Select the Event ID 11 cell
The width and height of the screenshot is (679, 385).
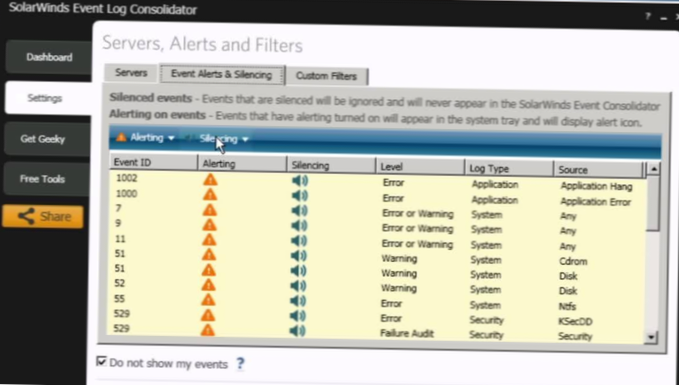tap(120, 239)
